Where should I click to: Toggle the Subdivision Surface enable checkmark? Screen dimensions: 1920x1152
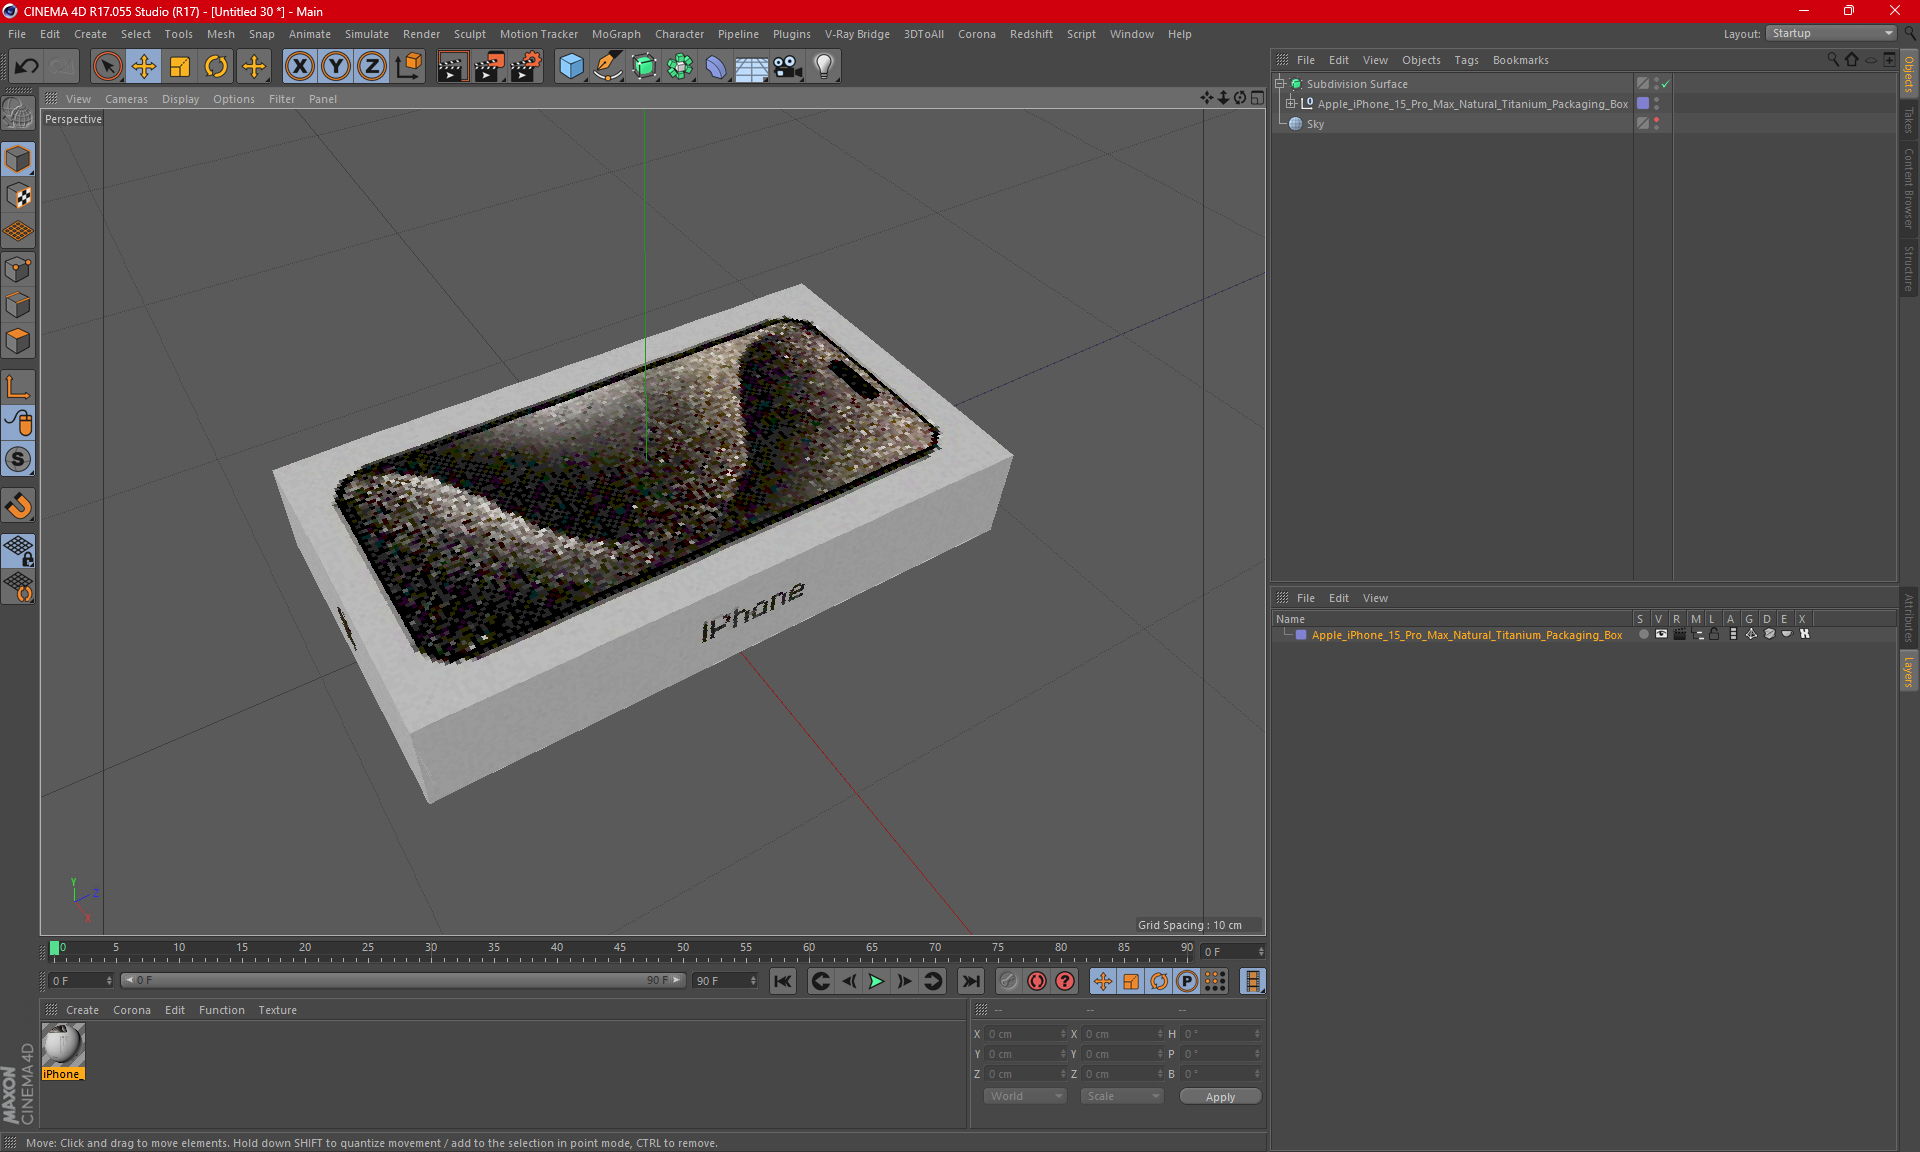click(x=1665, y=84)
